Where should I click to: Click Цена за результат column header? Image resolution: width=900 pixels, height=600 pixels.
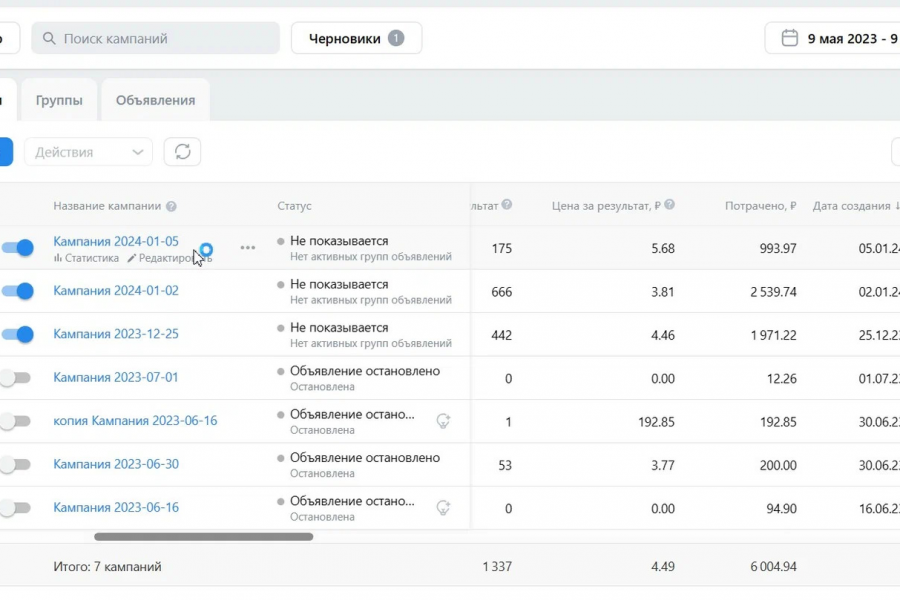coord(606,206)
